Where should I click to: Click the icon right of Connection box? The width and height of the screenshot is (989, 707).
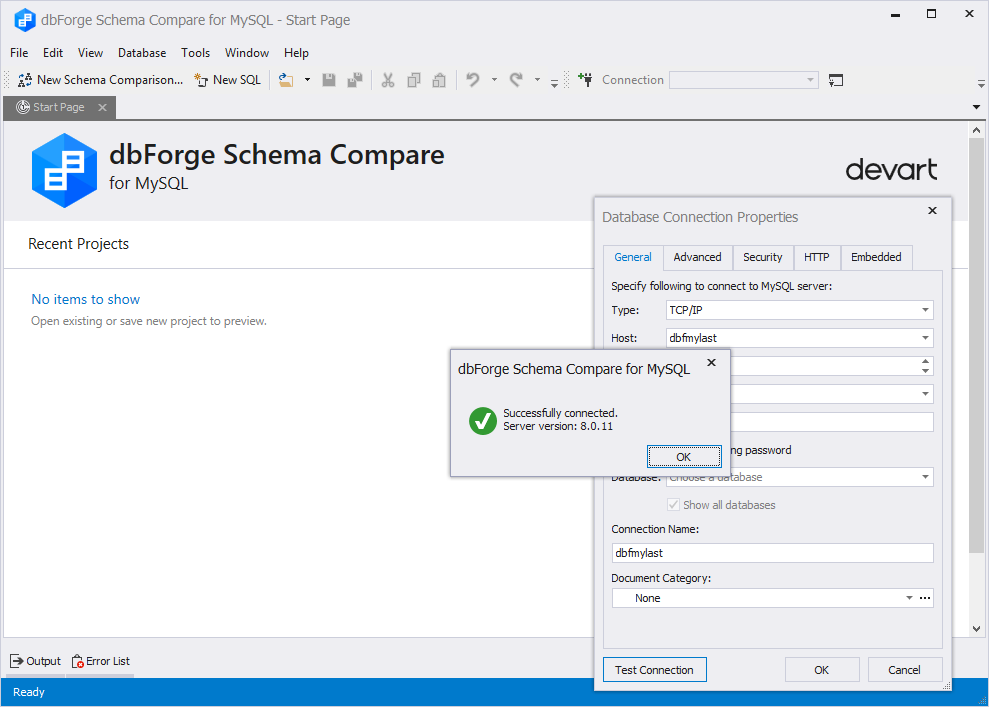click(x=836, y=80)
